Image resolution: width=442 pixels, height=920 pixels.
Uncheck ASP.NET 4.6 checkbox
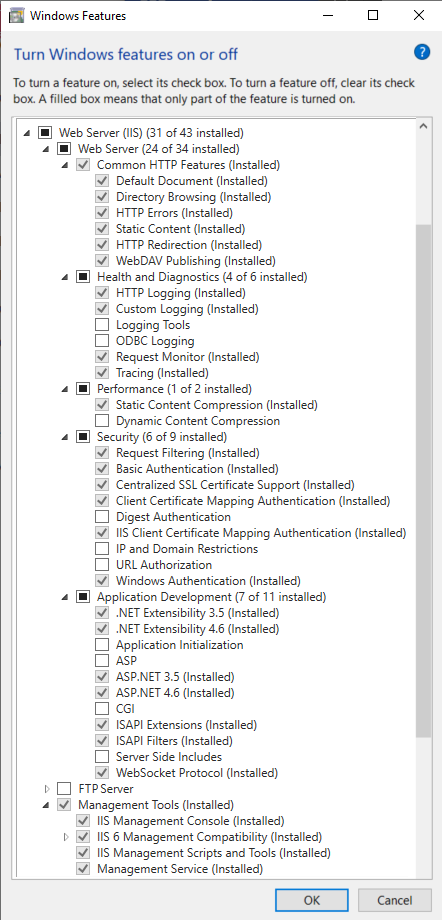(102, 692)
